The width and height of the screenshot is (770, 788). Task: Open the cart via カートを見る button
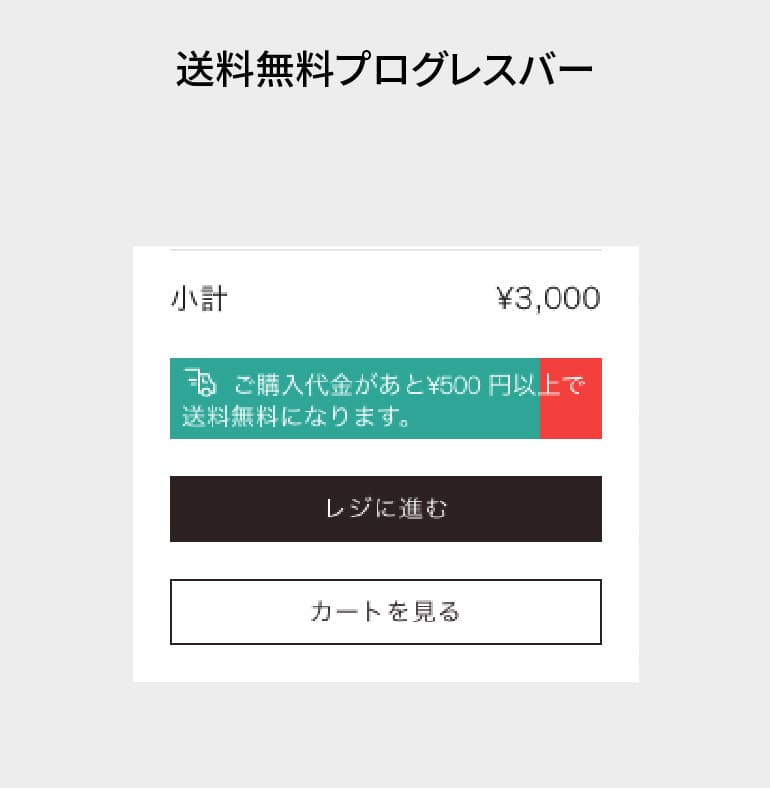386,612
